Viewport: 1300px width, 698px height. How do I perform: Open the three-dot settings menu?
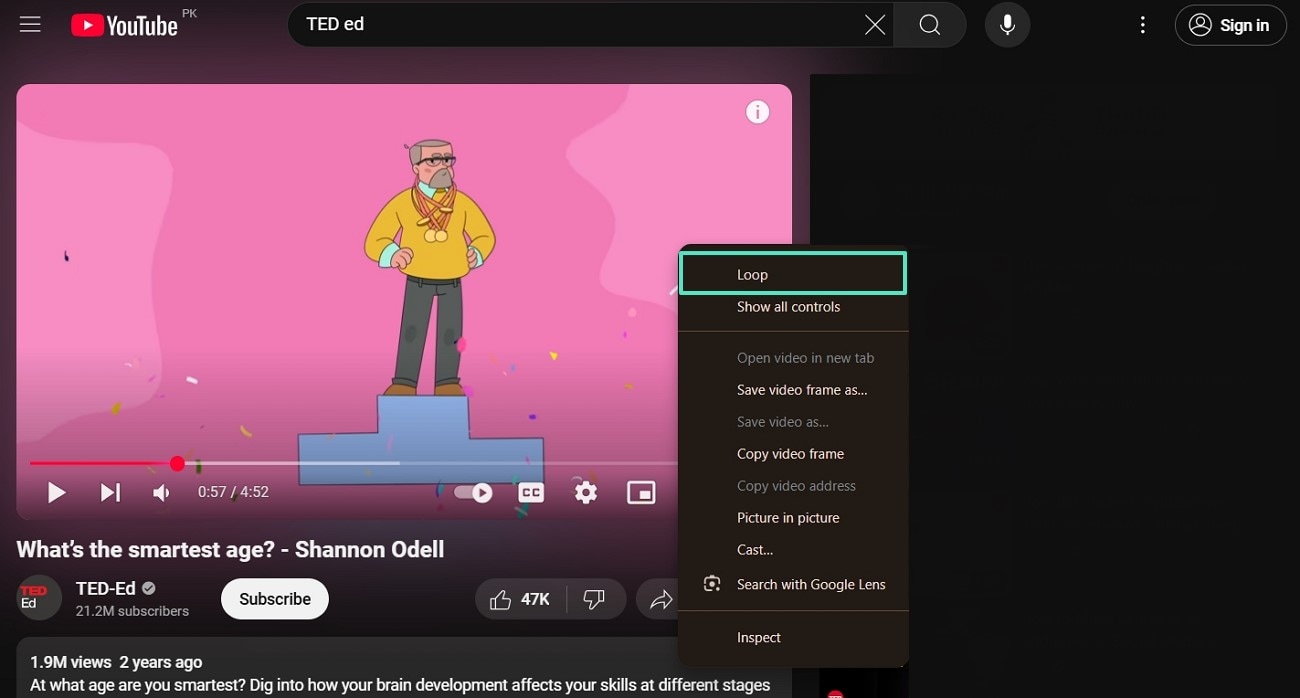(x=1142, y=25)
